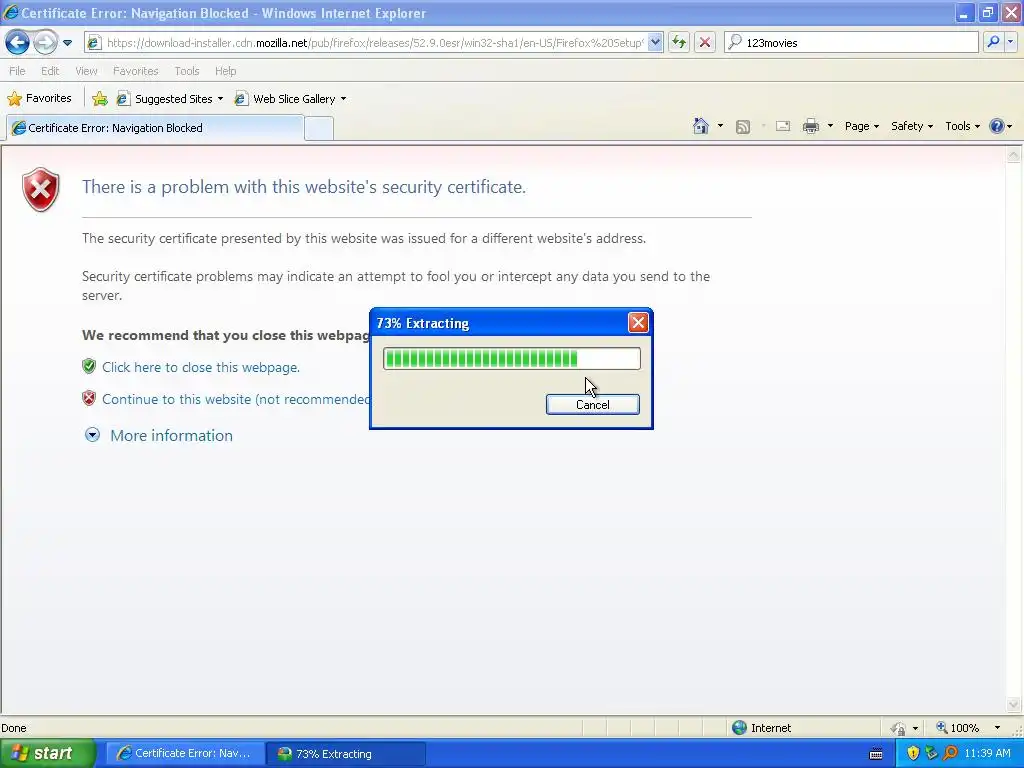
Task: Click the Done status bar text
Action: click(x=14, y=728)
